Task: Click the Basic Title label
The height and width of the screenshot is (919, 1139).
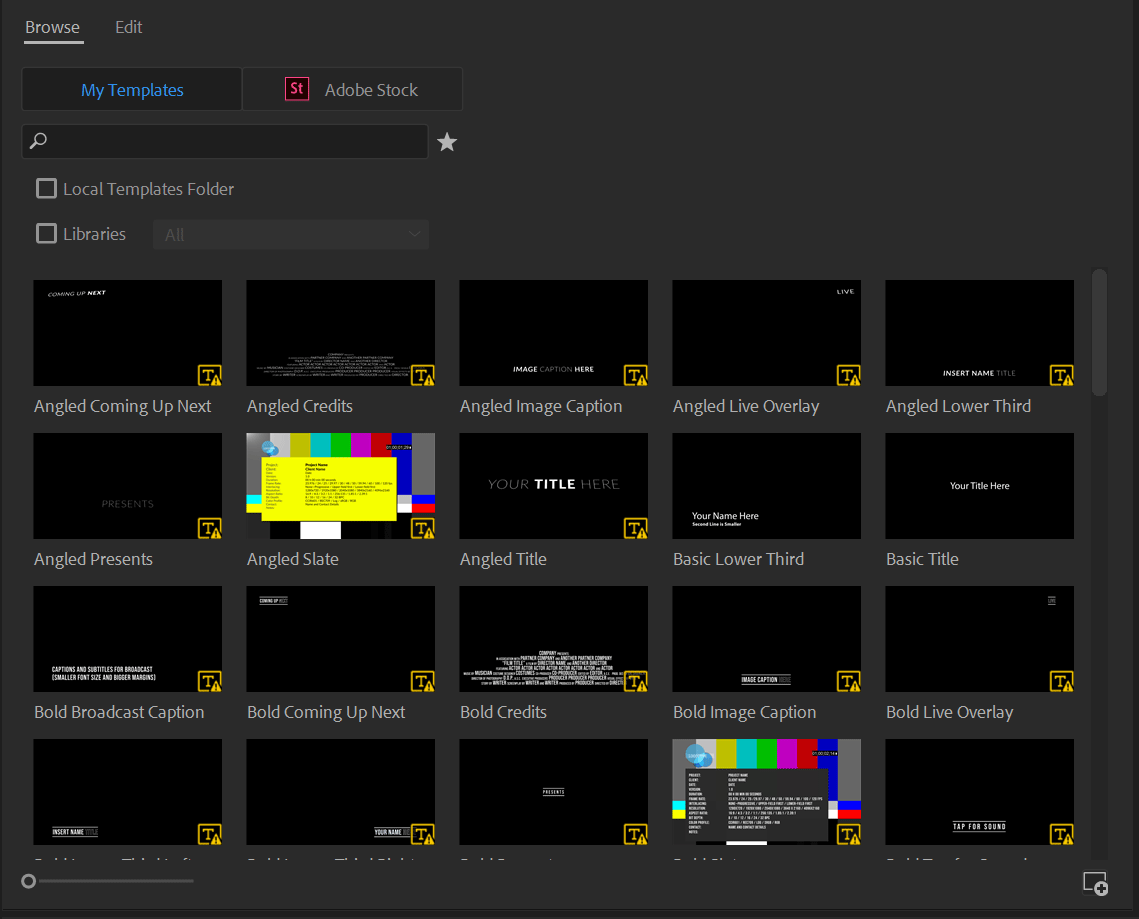Action: pyautogui.click(x=923, y=559)
